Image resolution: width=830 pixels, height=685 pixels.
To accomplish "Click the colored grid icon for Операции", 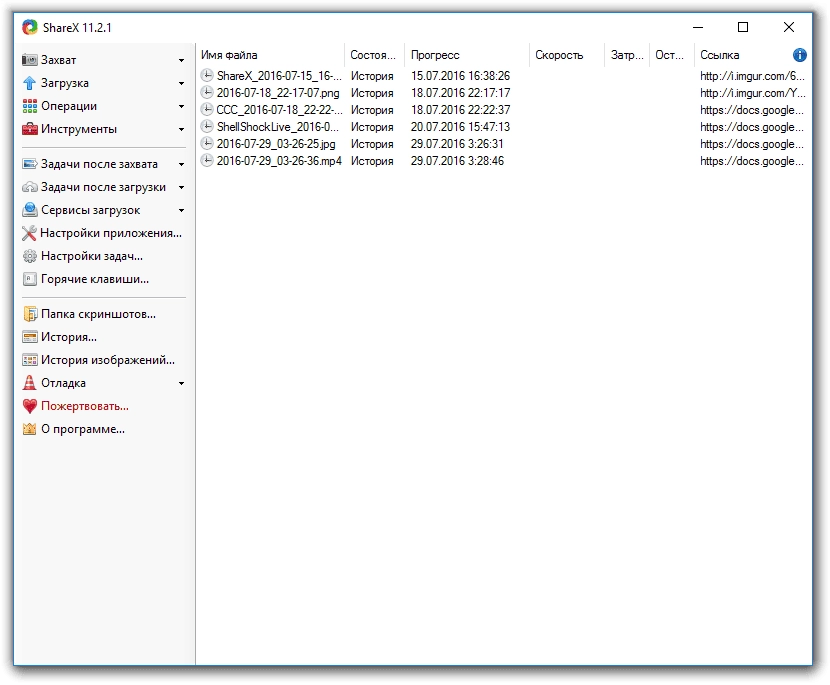I will pyautogui.click(x=30, y=106).
